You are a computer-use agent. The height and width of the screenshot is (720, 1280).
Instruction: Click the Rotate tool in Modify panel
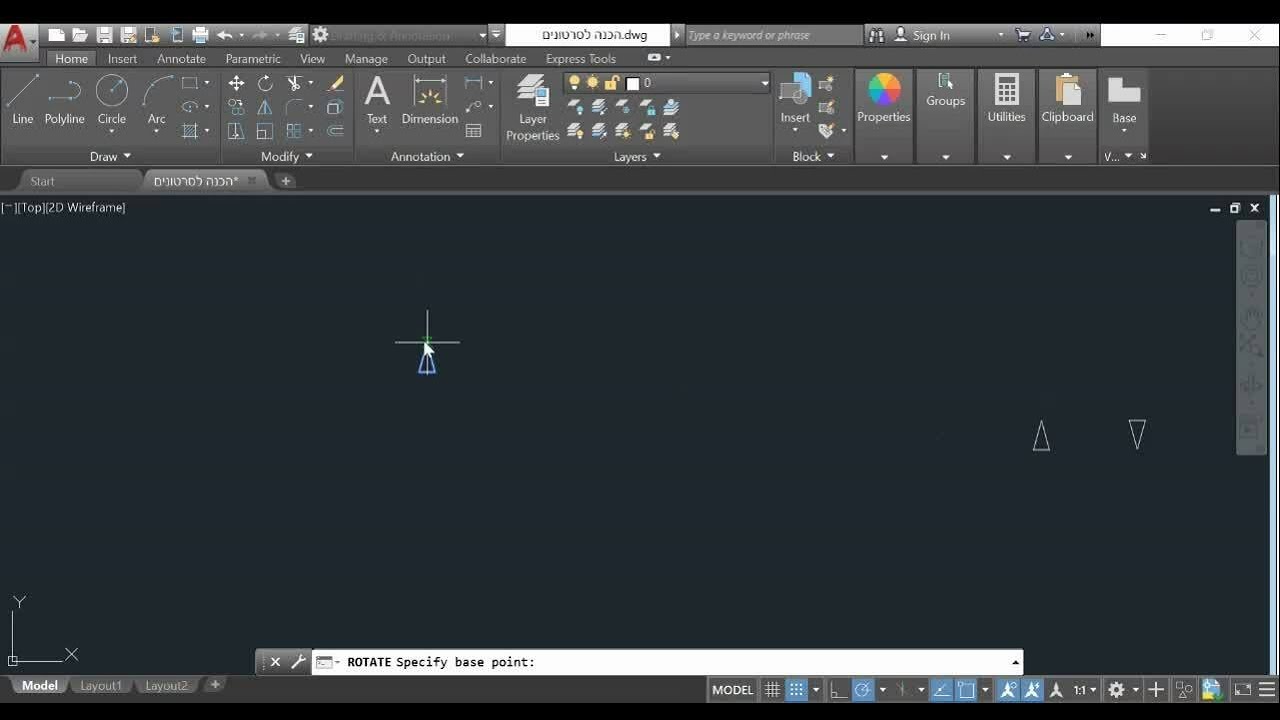(x=265, y=83)
